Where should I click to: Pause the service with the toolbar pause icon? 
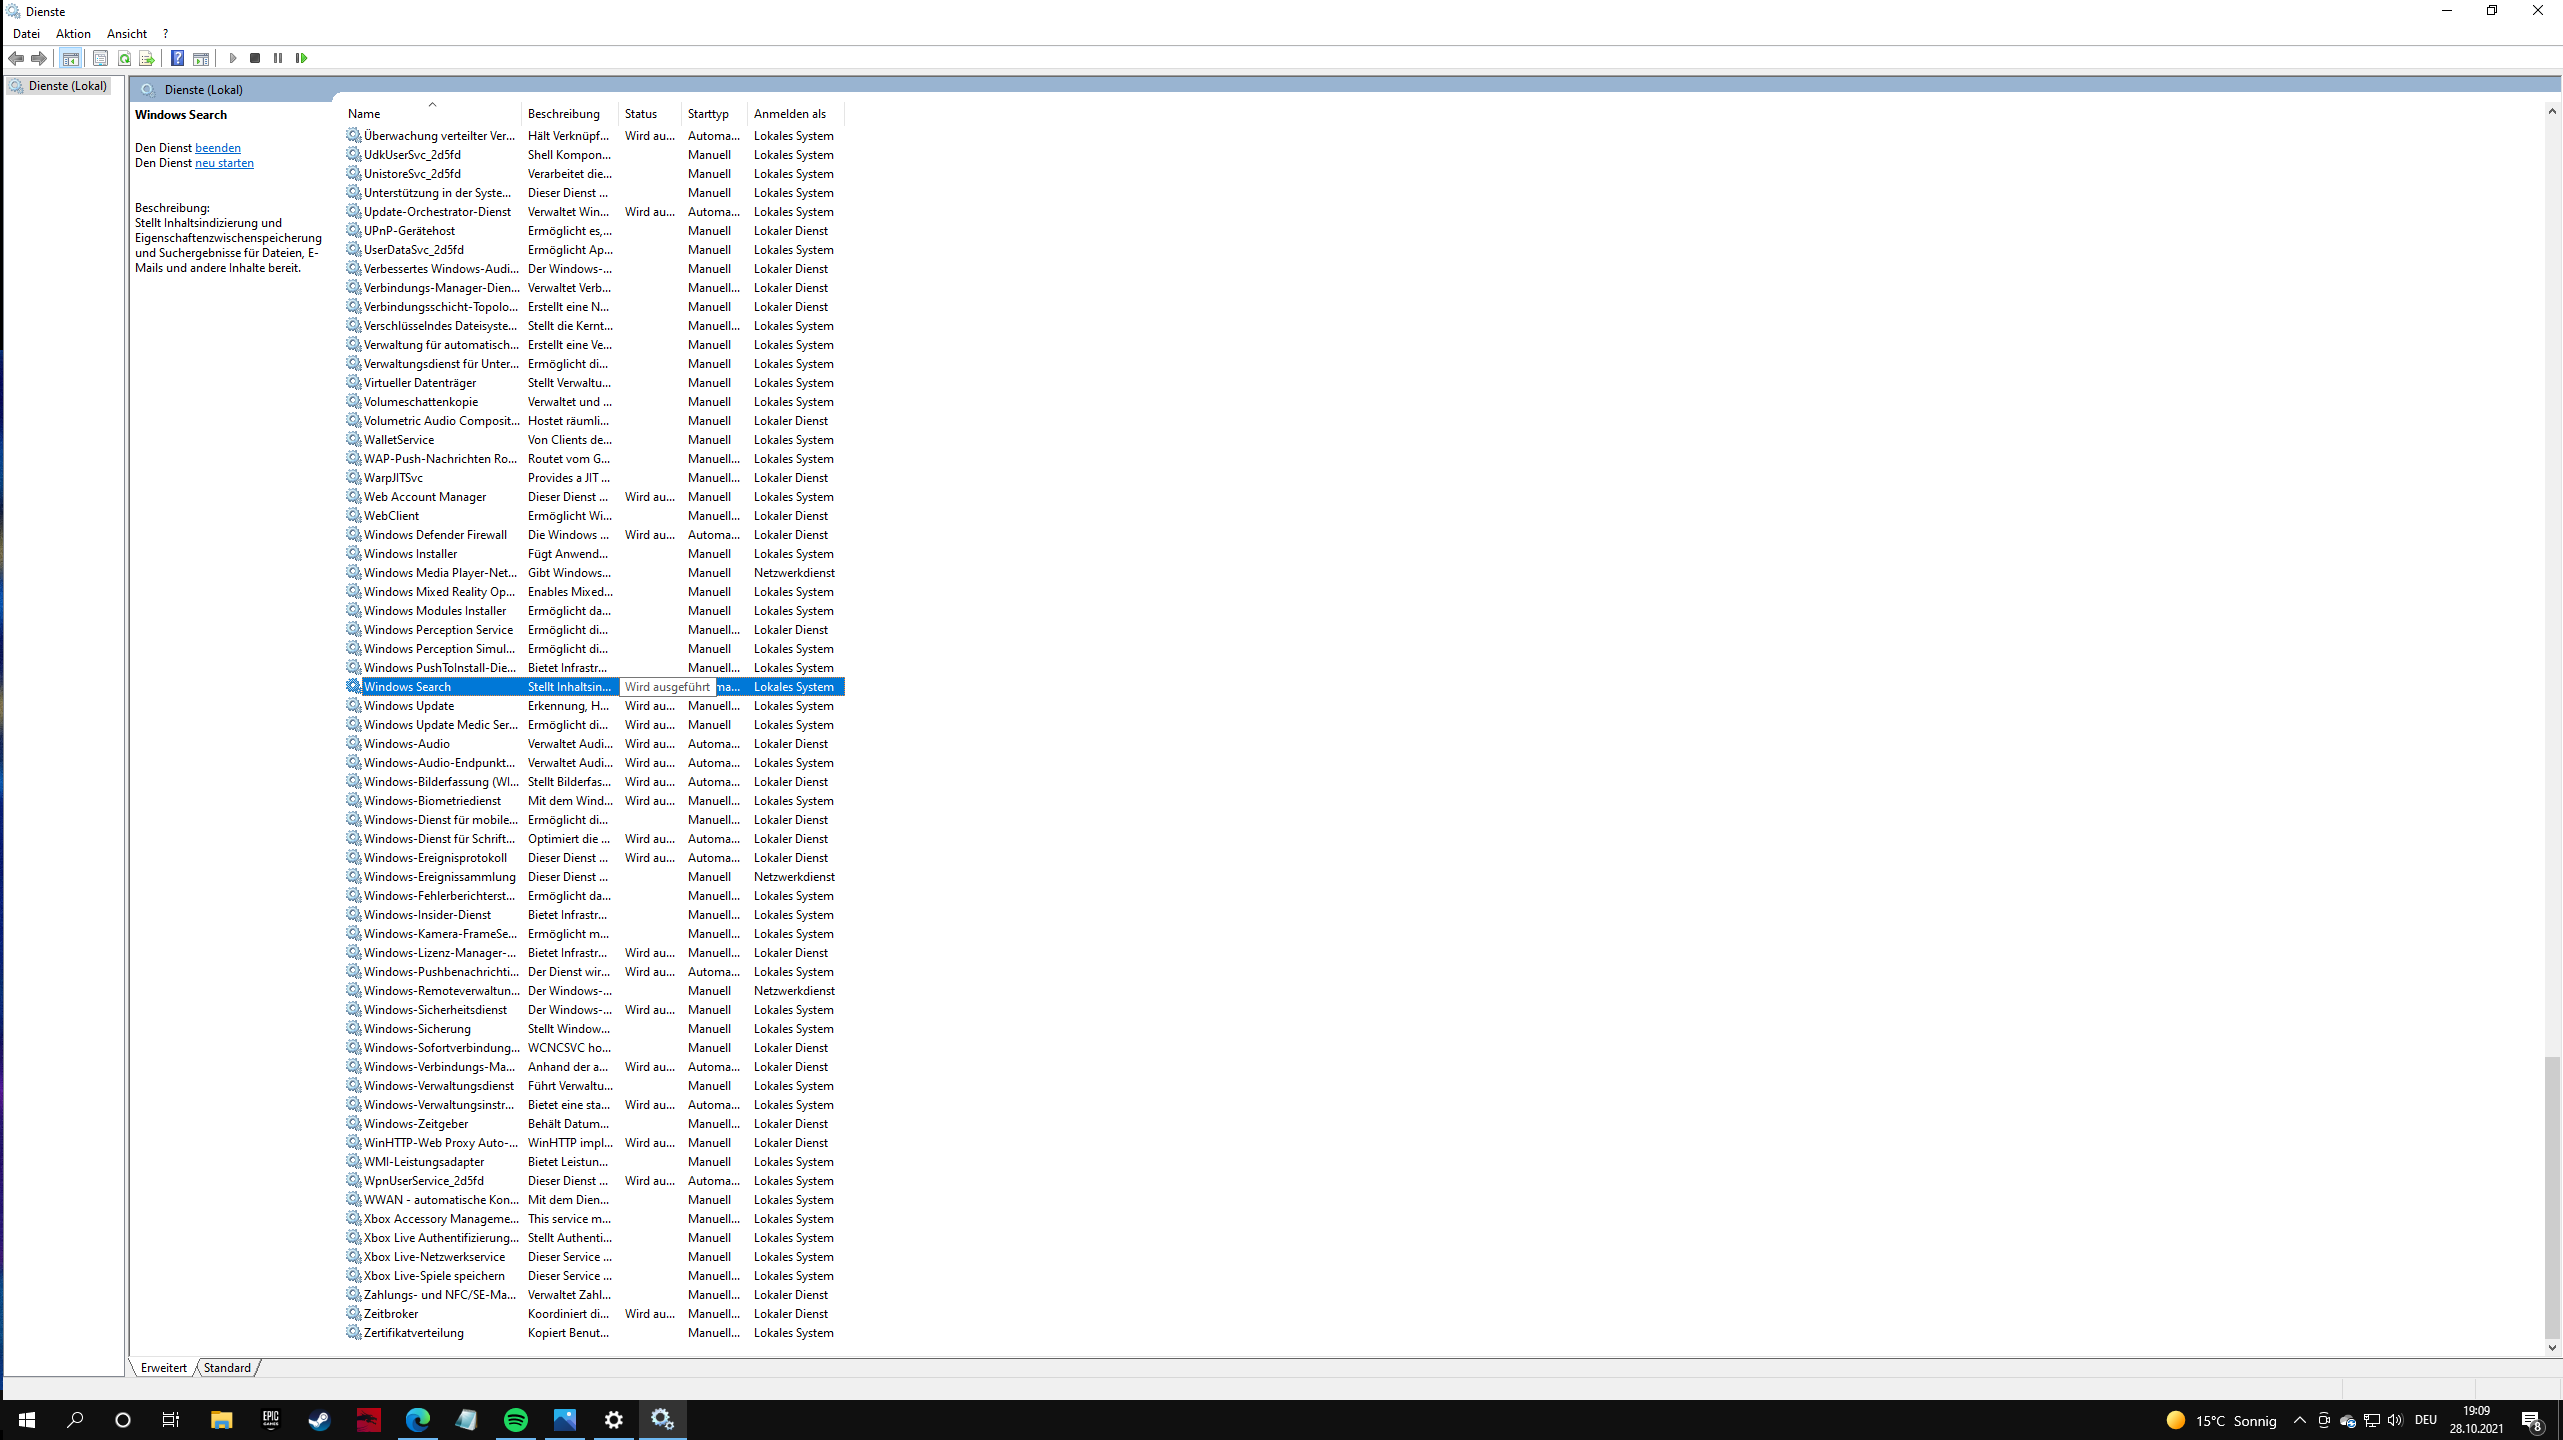[278, 58]
